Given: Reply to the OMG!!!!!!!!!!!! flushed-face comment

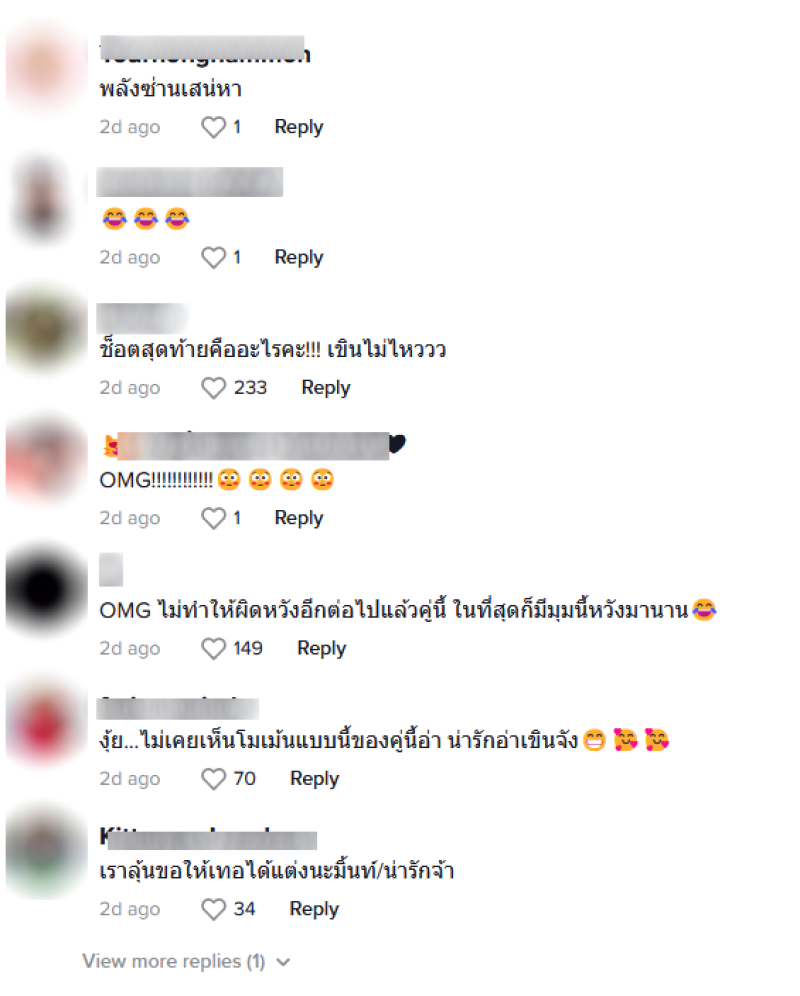Looking at the screenshot, I should coord(299,518).
